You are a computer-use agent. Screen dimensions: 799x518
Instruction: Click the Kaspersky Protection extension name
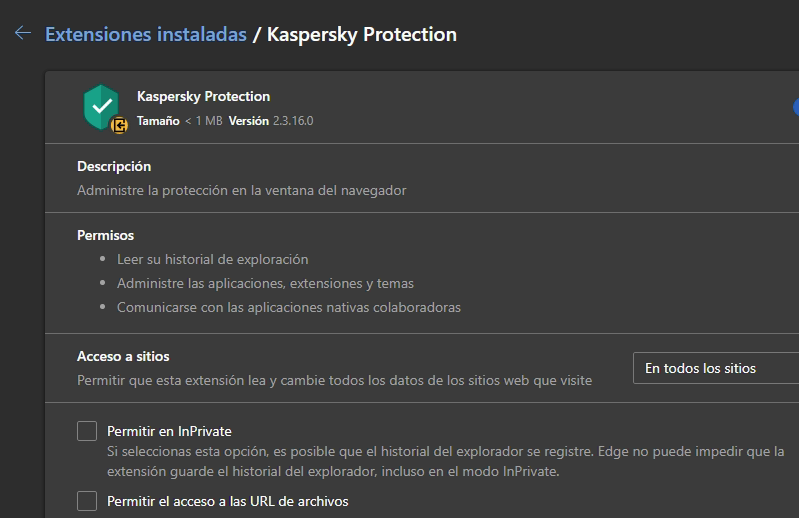pyautogui.click(x=203, y=96)
